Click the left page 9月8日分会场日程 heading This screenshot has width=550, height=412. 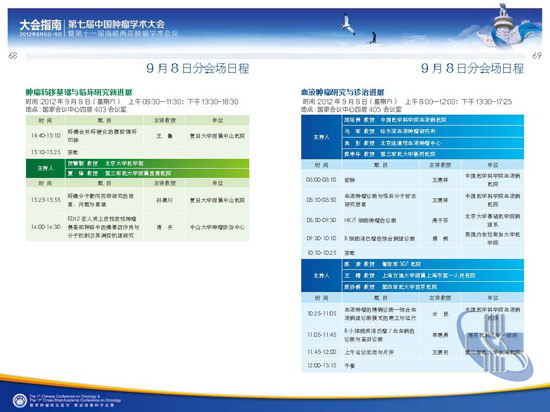point(198,68)
